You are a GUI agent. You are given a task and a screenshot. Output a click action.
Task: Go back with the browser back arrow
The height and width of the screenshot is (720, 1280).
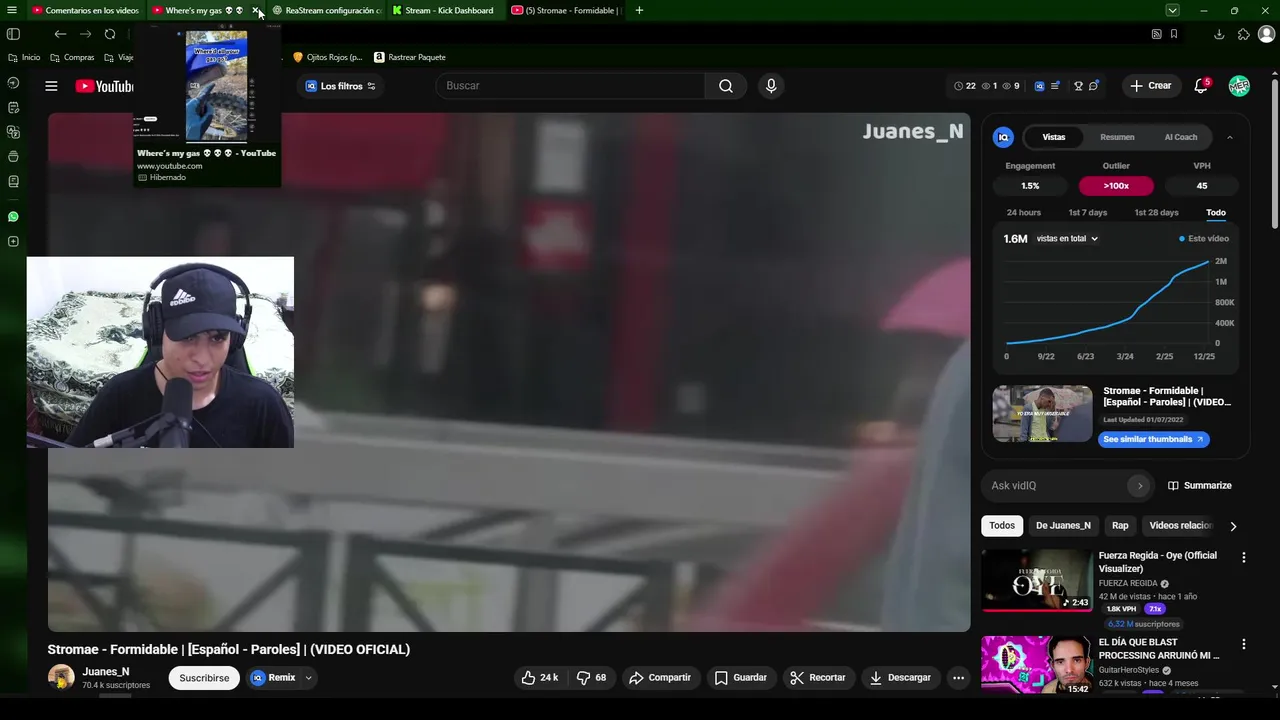click(60, 34)
